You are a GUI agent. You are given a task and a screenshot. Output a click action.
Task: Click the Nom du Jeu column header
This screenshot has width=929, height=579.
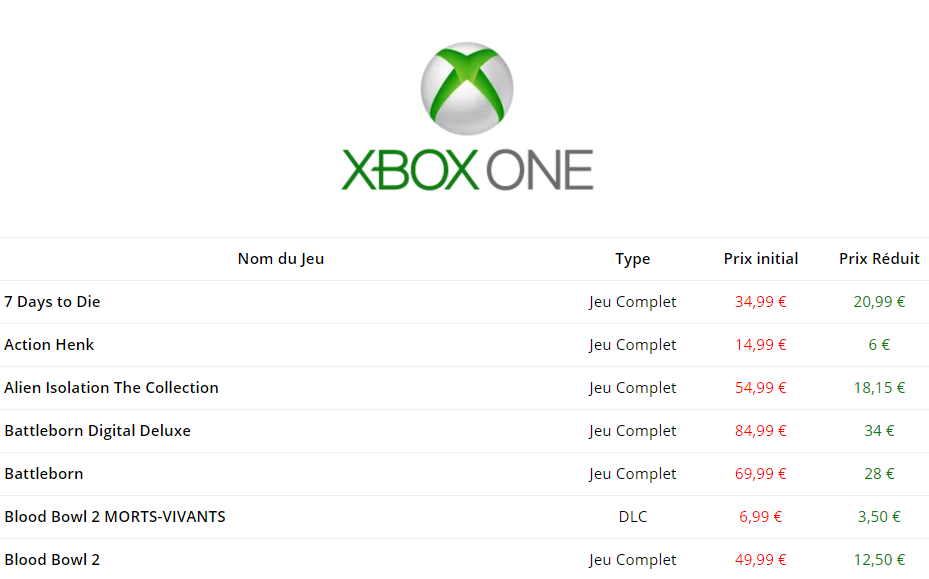(x=281, y=259)
